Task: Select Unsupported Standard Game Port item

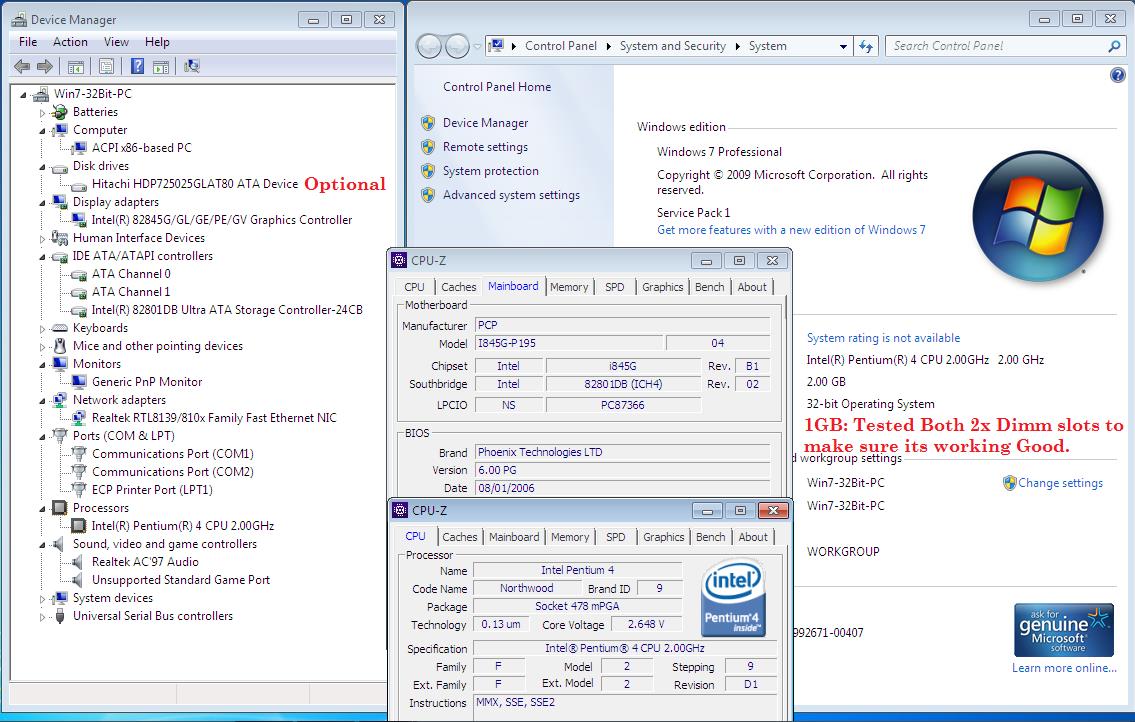Action: tap(180, 580)
